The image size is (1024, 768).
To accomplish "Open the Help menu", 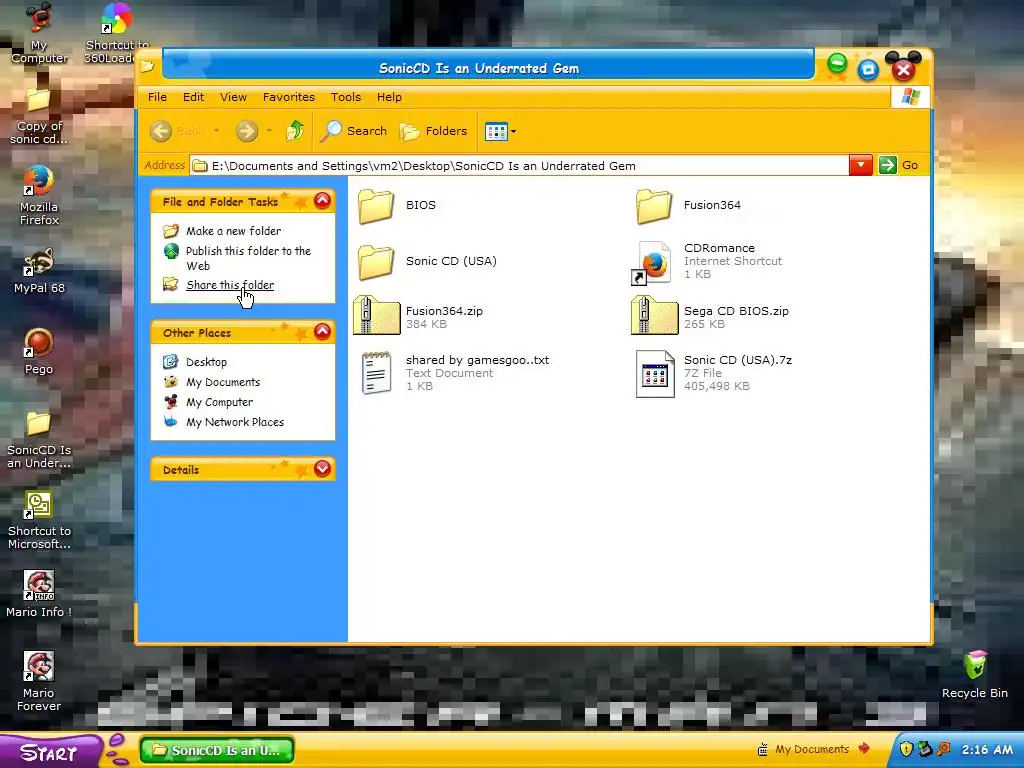I will (389, 97).
